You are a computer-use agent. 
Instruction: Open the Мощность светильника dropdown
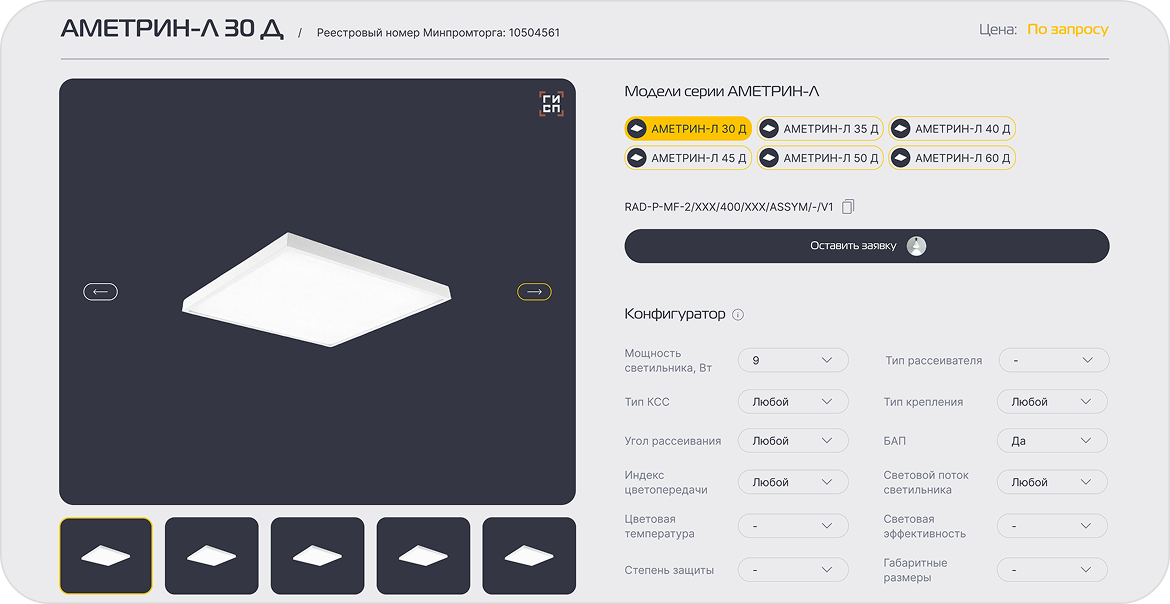tap(793, 360)
